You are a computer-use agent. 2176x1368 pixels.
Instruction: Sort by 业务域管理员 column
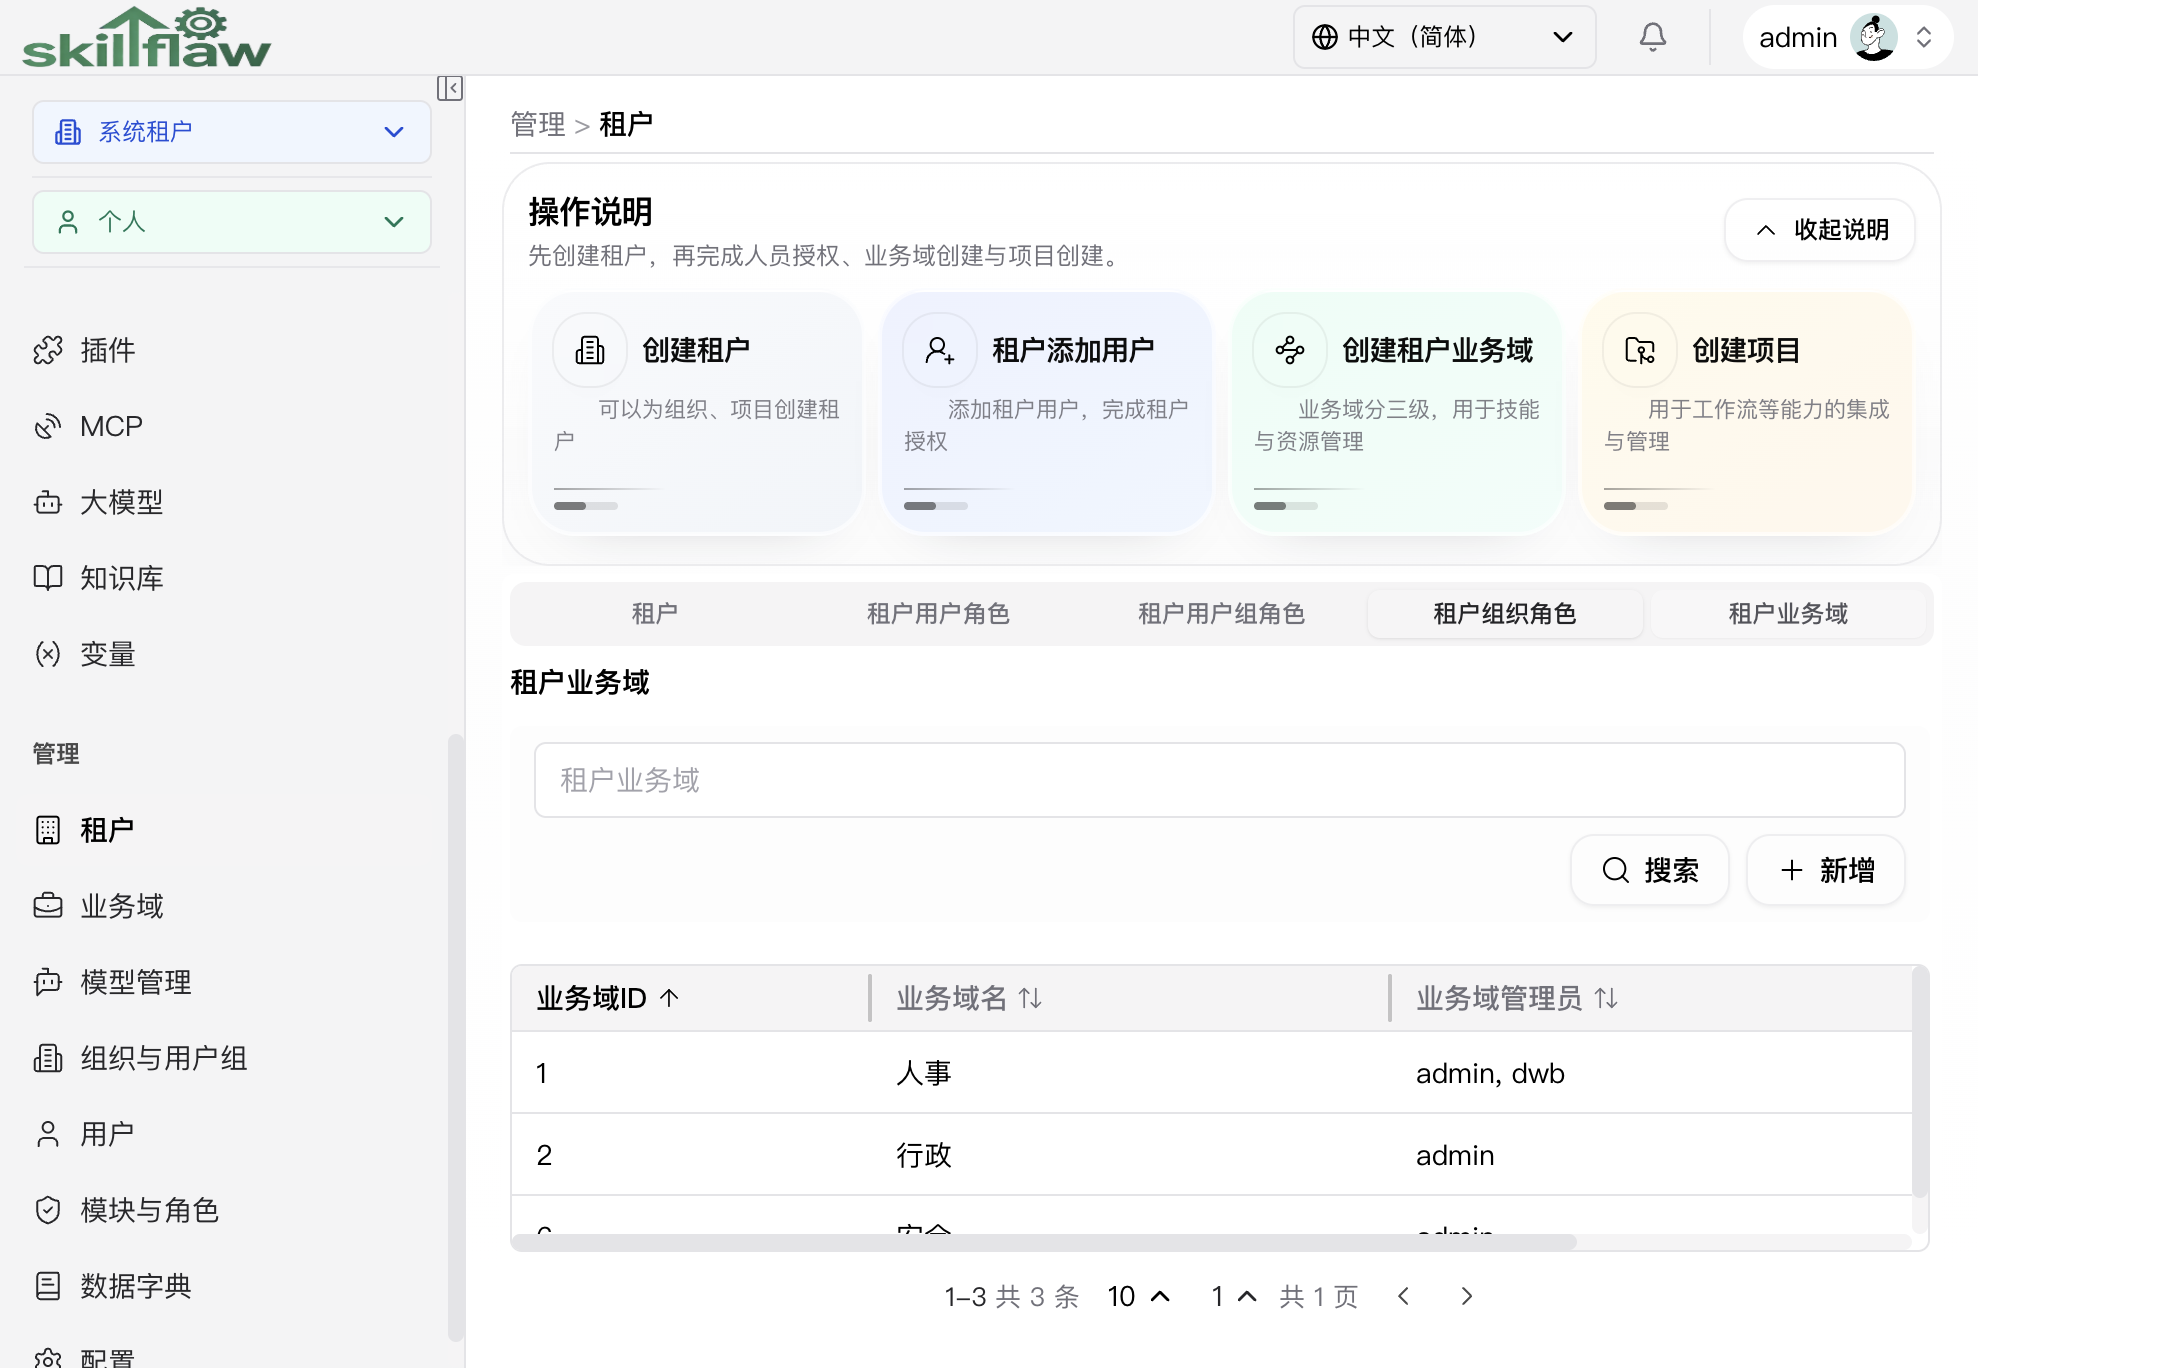click(1517, 998)
